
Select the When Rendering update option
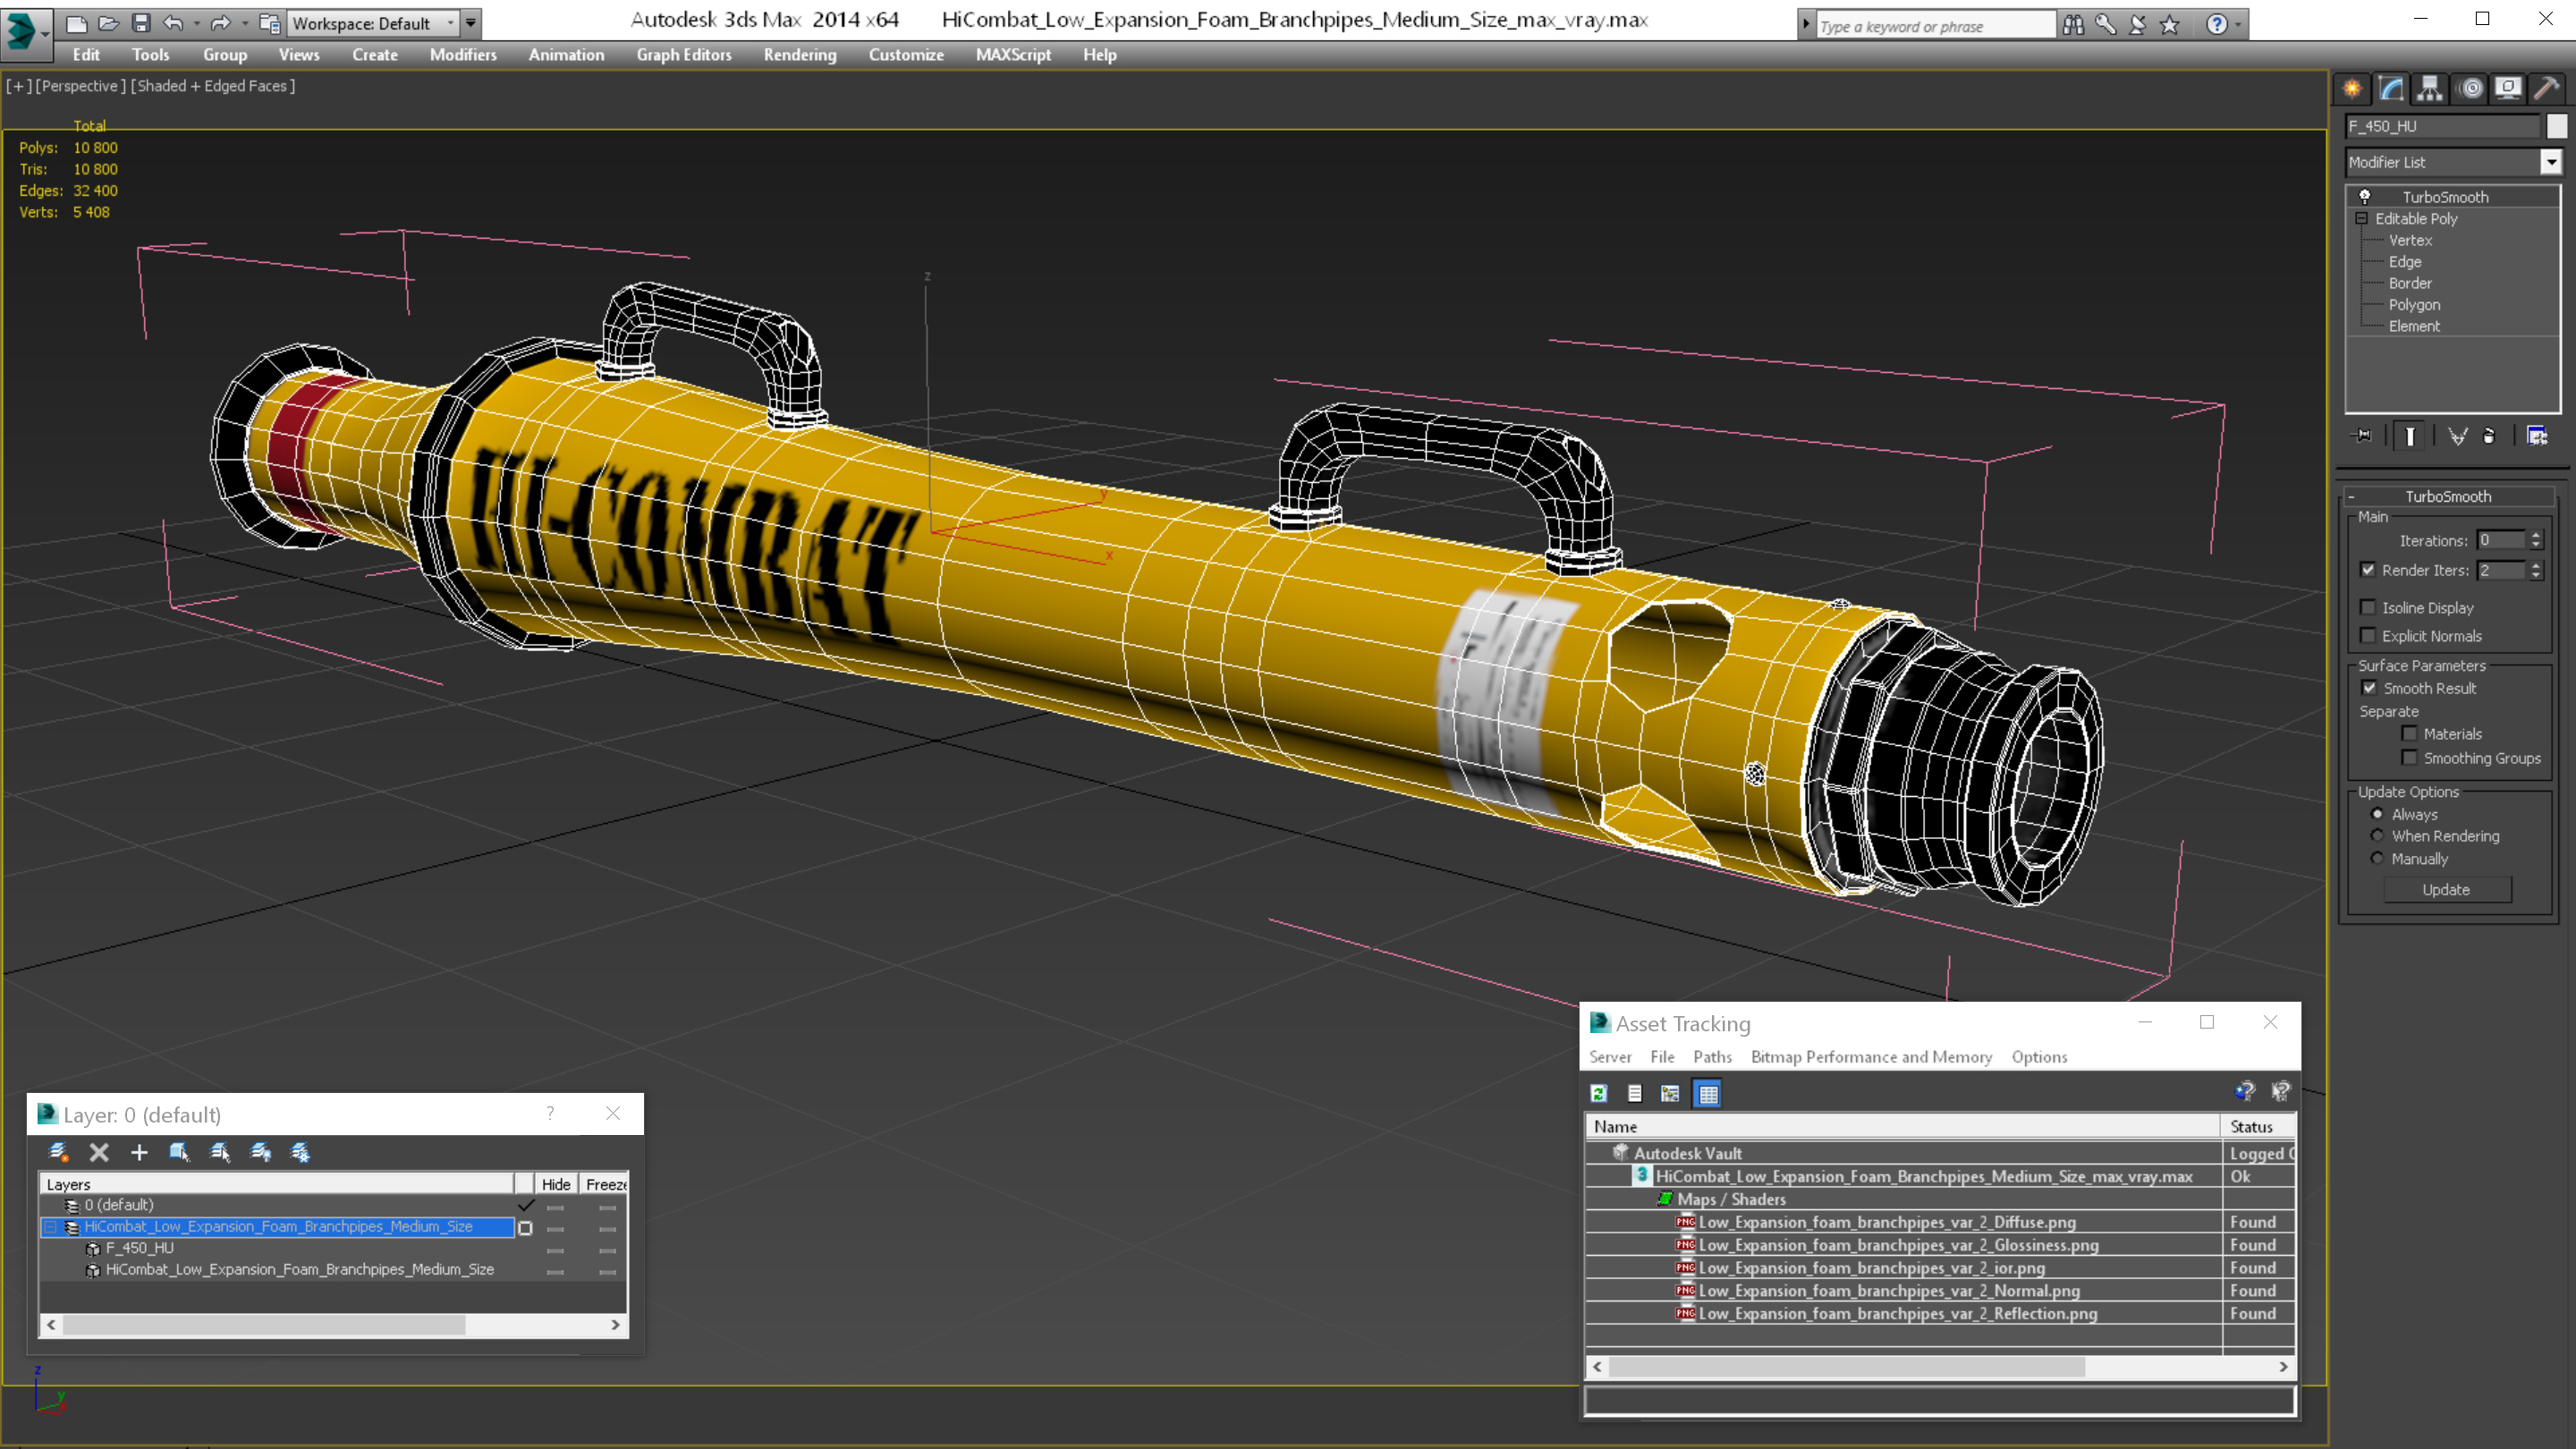click(x=2377, y=836)
